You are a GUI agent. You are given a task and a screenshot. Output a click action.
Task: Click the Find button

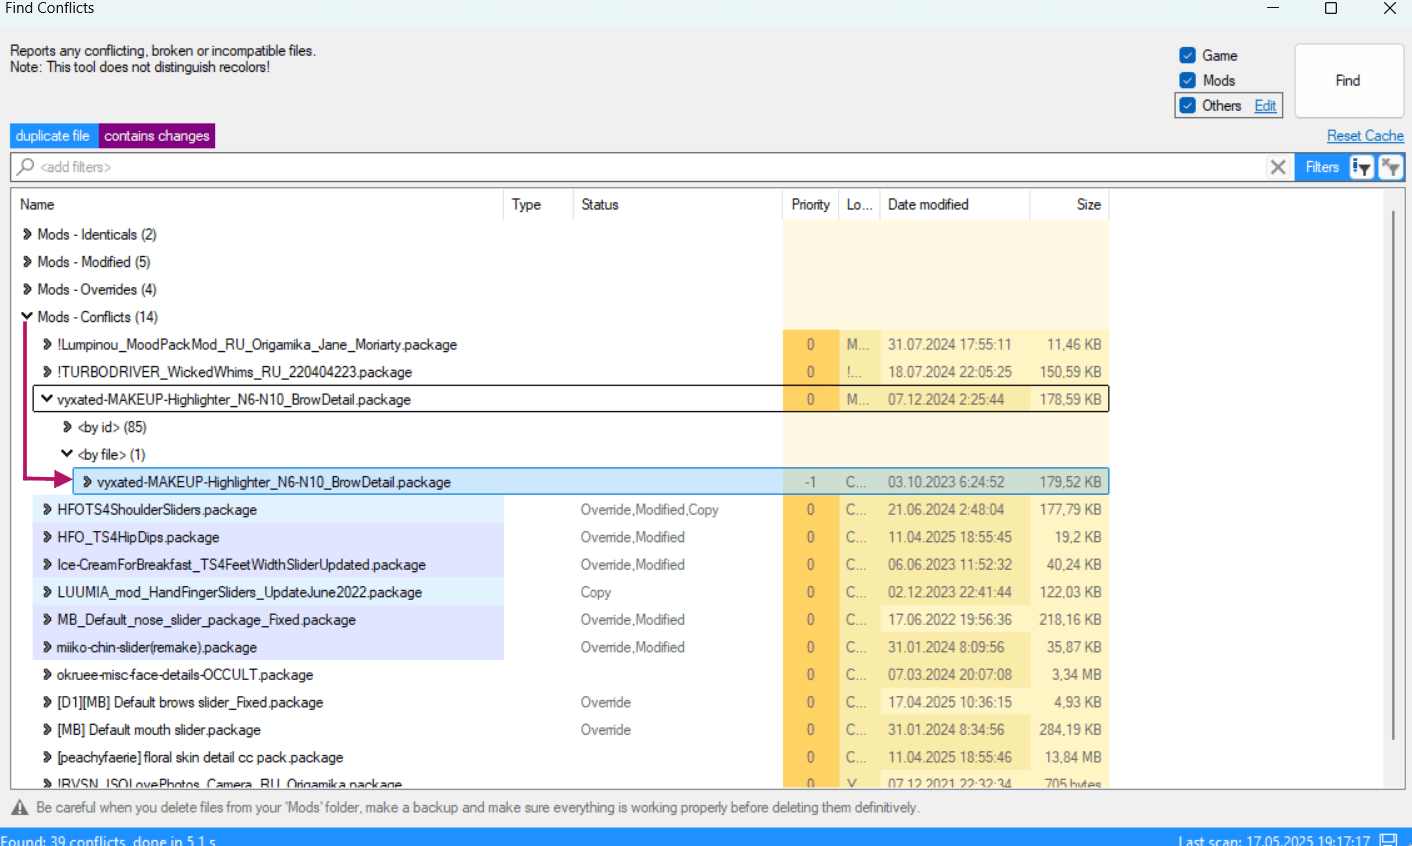tap(1348, 81)
